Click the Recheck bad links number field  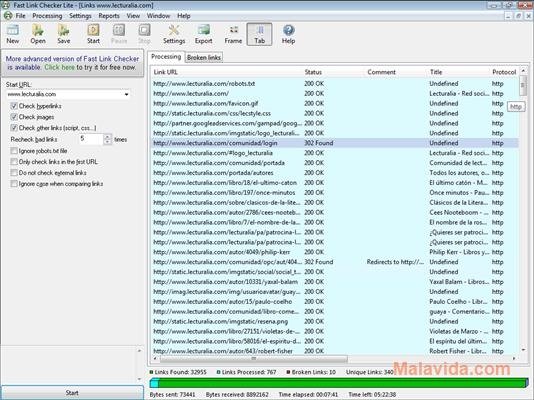coord(91,139)
